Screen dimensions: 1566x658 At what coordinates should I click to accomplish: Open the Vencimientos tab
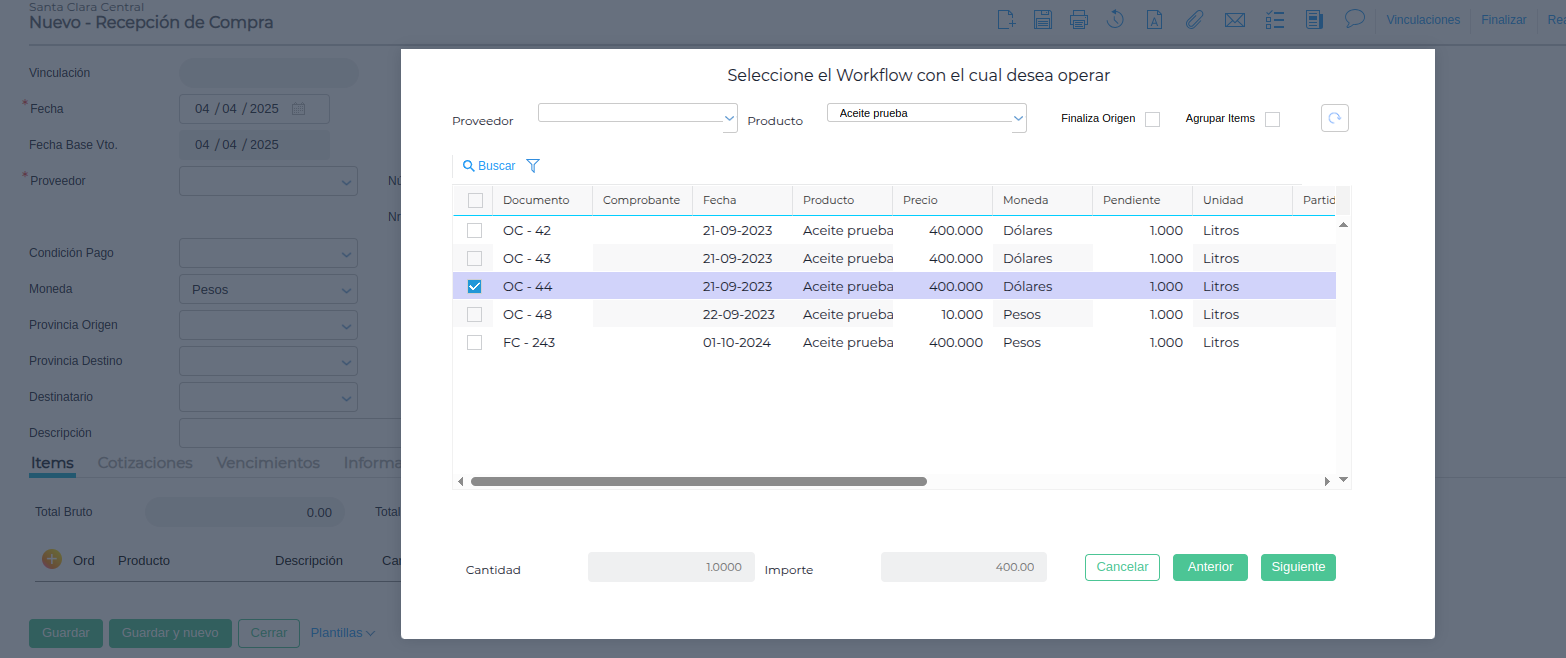tap(268, 463)
